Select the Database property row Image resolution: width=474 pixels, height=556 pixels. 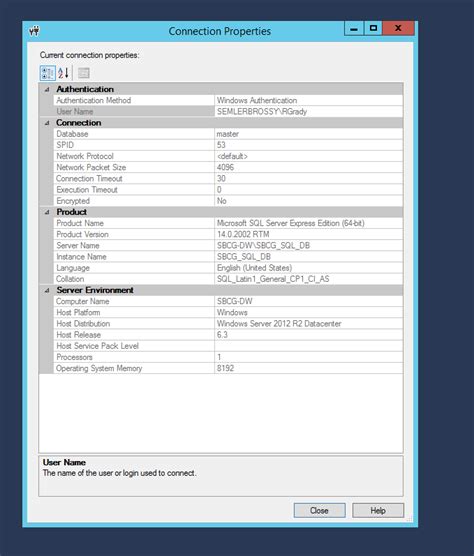(x=228, y=134)
